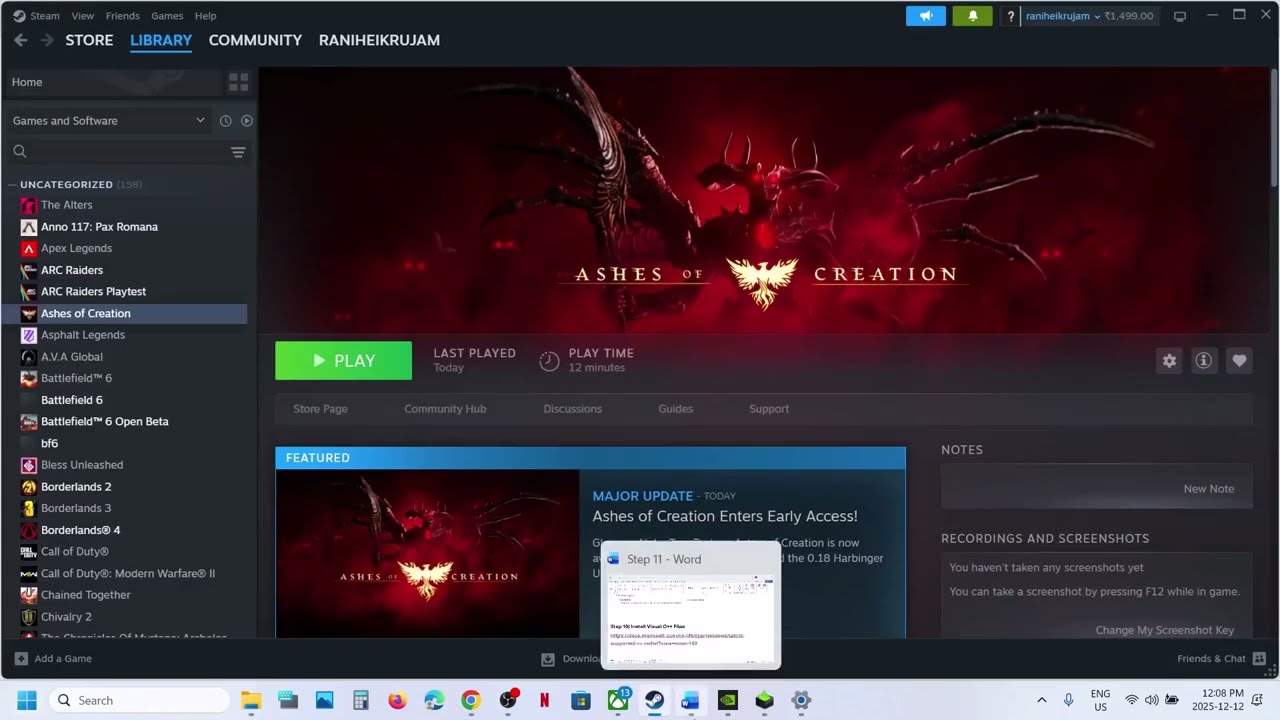Switch to the COMMUNITY tab
Screen dimensions: 1280x720
click(255, 40)
